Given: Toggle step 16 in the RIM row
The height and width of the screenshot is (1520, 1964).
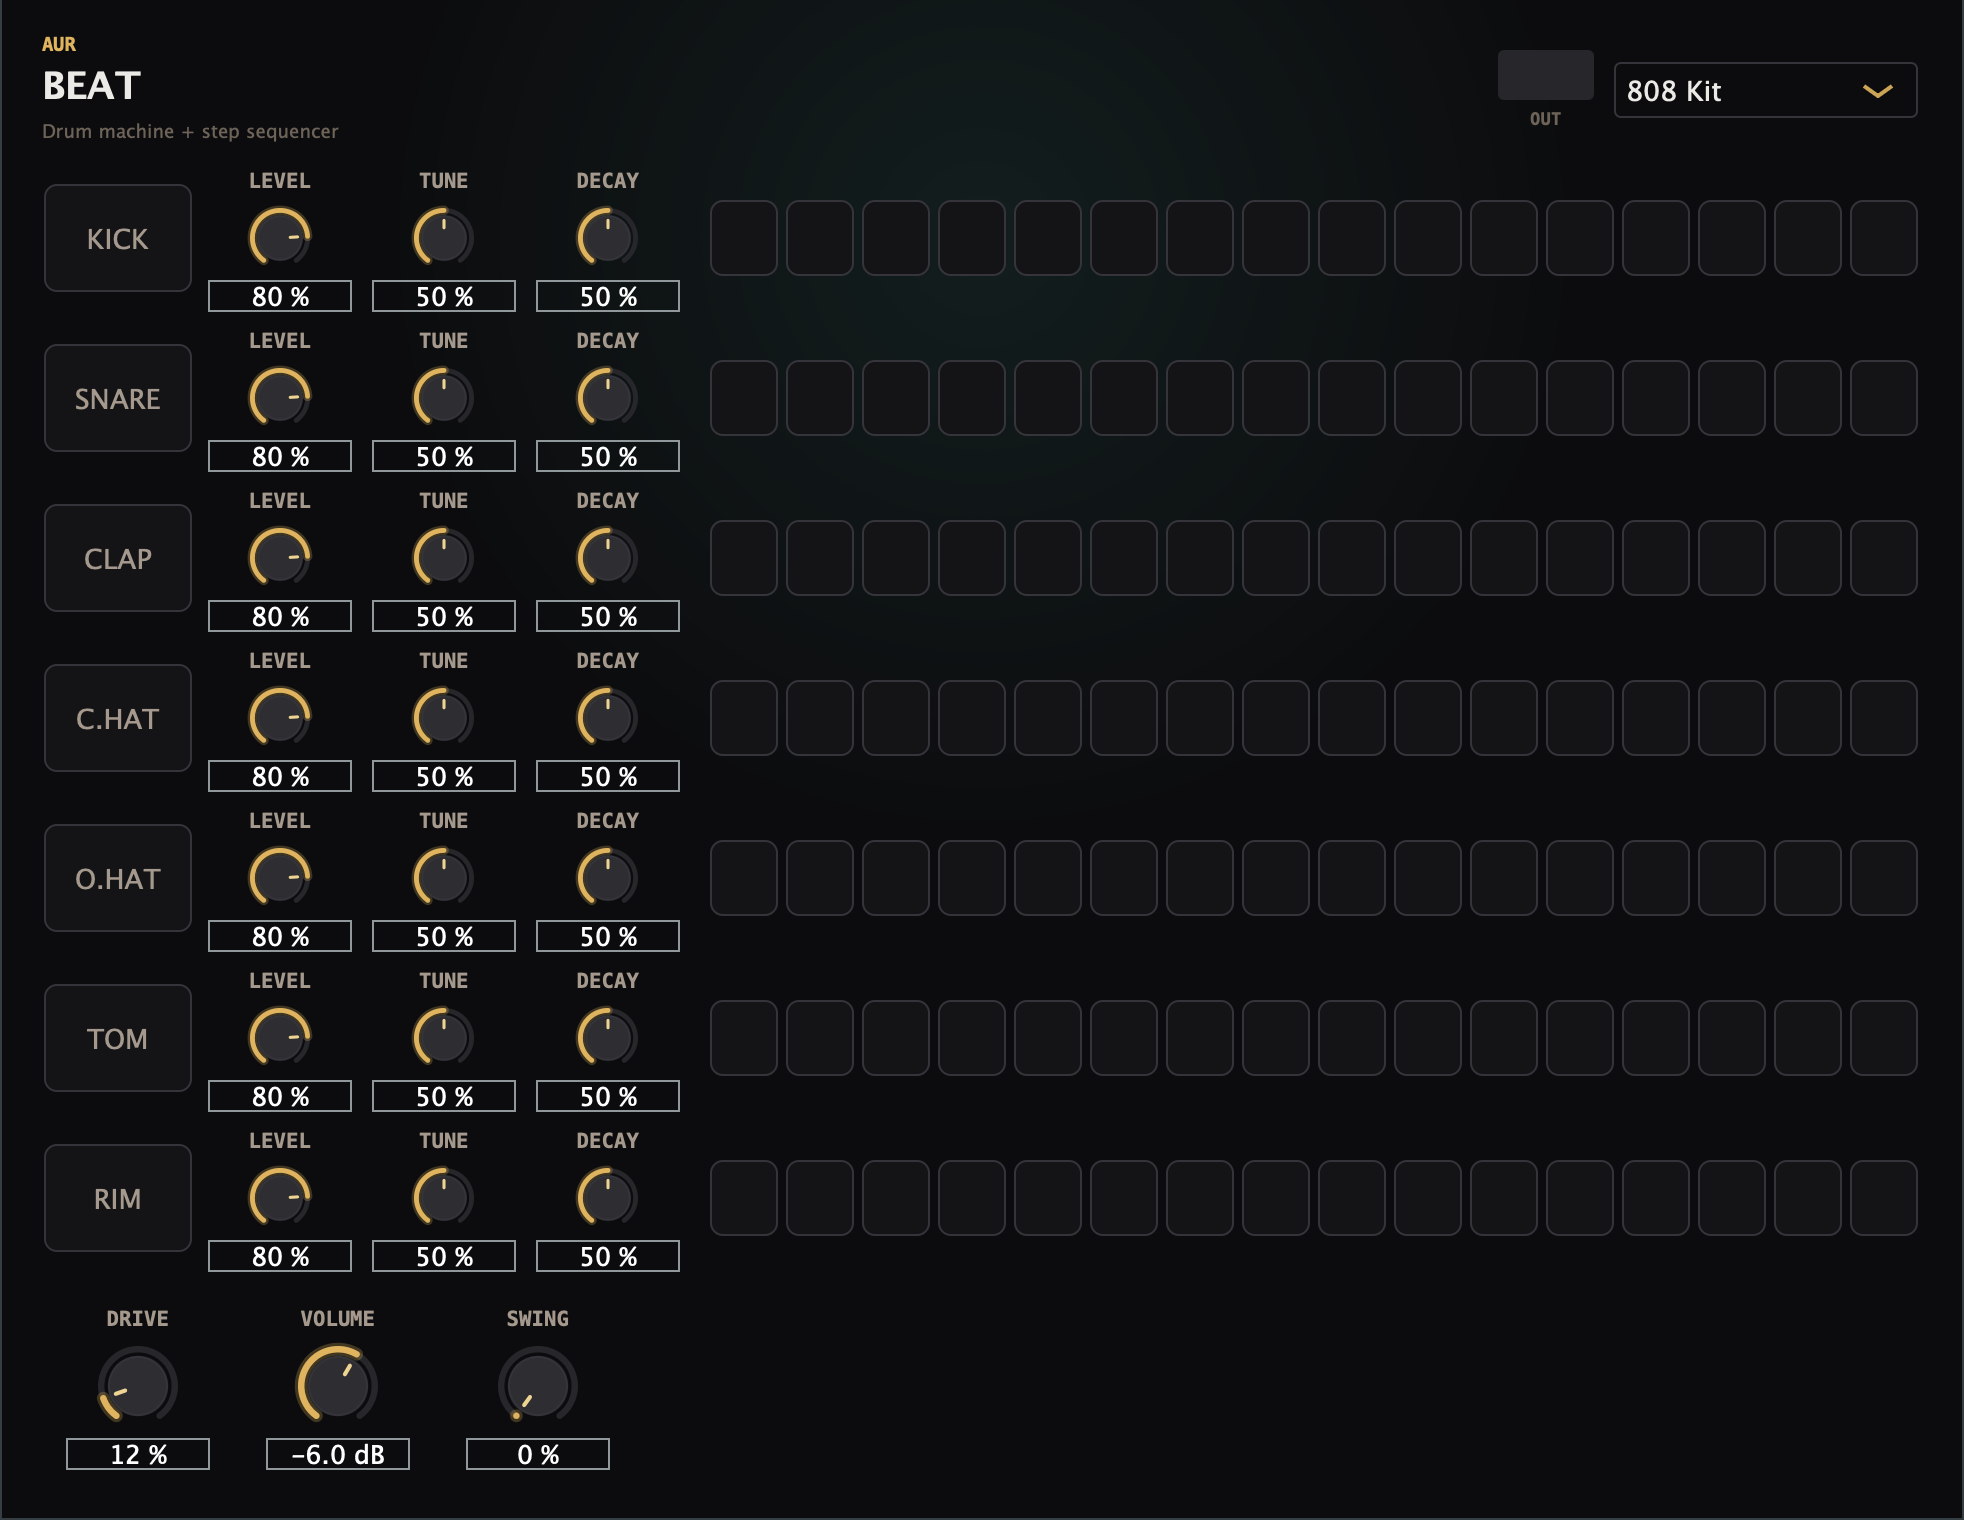Looking at the screenshot, I should (x=1884, y=1198).
